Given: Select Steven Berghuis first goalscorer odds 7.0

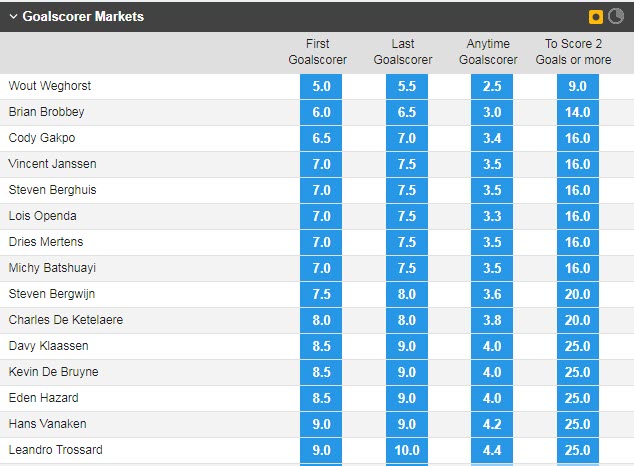Looking at the screenshot, I should point(321,191).
